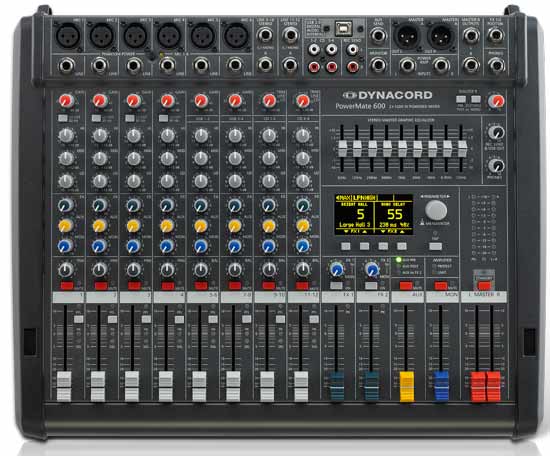Viewport: 550px width, 456px height.
Task: Click the Large Hall effect display screen
Action: tap(374, 215)
